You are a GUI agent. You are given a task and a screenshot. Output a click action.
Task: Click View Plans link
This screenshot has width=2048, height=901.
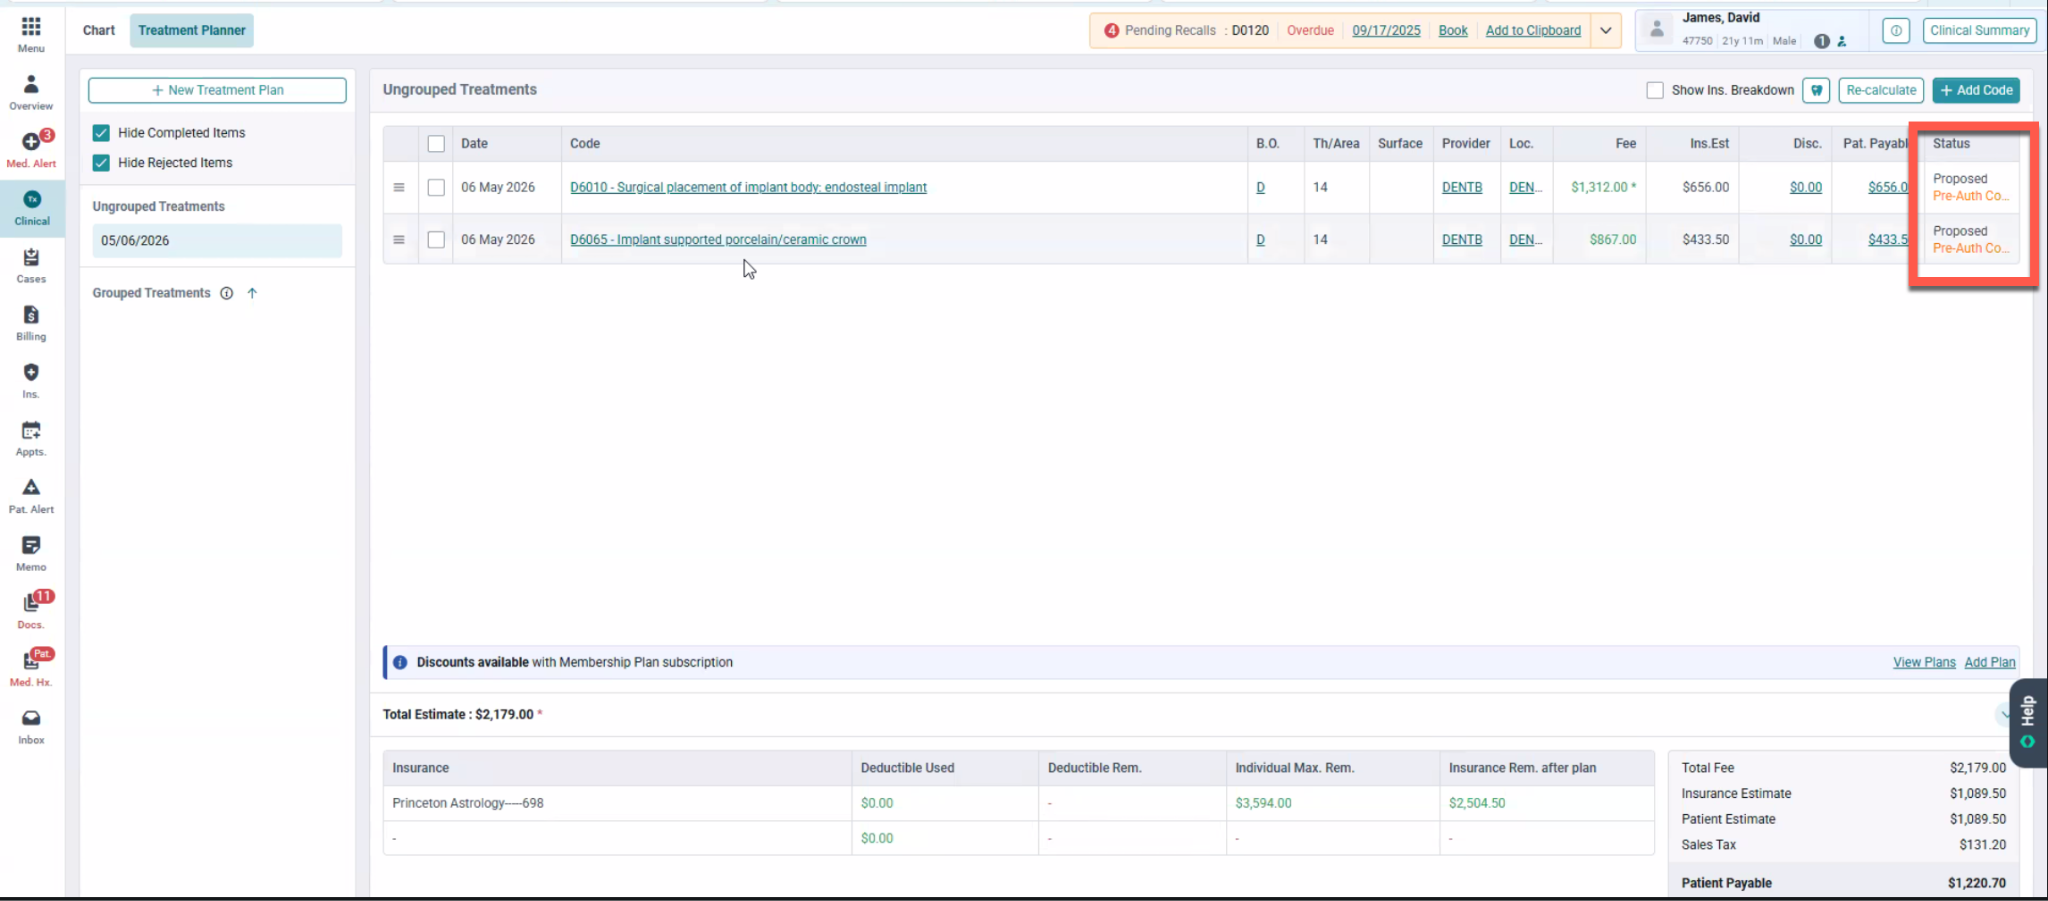(1924, 662)
